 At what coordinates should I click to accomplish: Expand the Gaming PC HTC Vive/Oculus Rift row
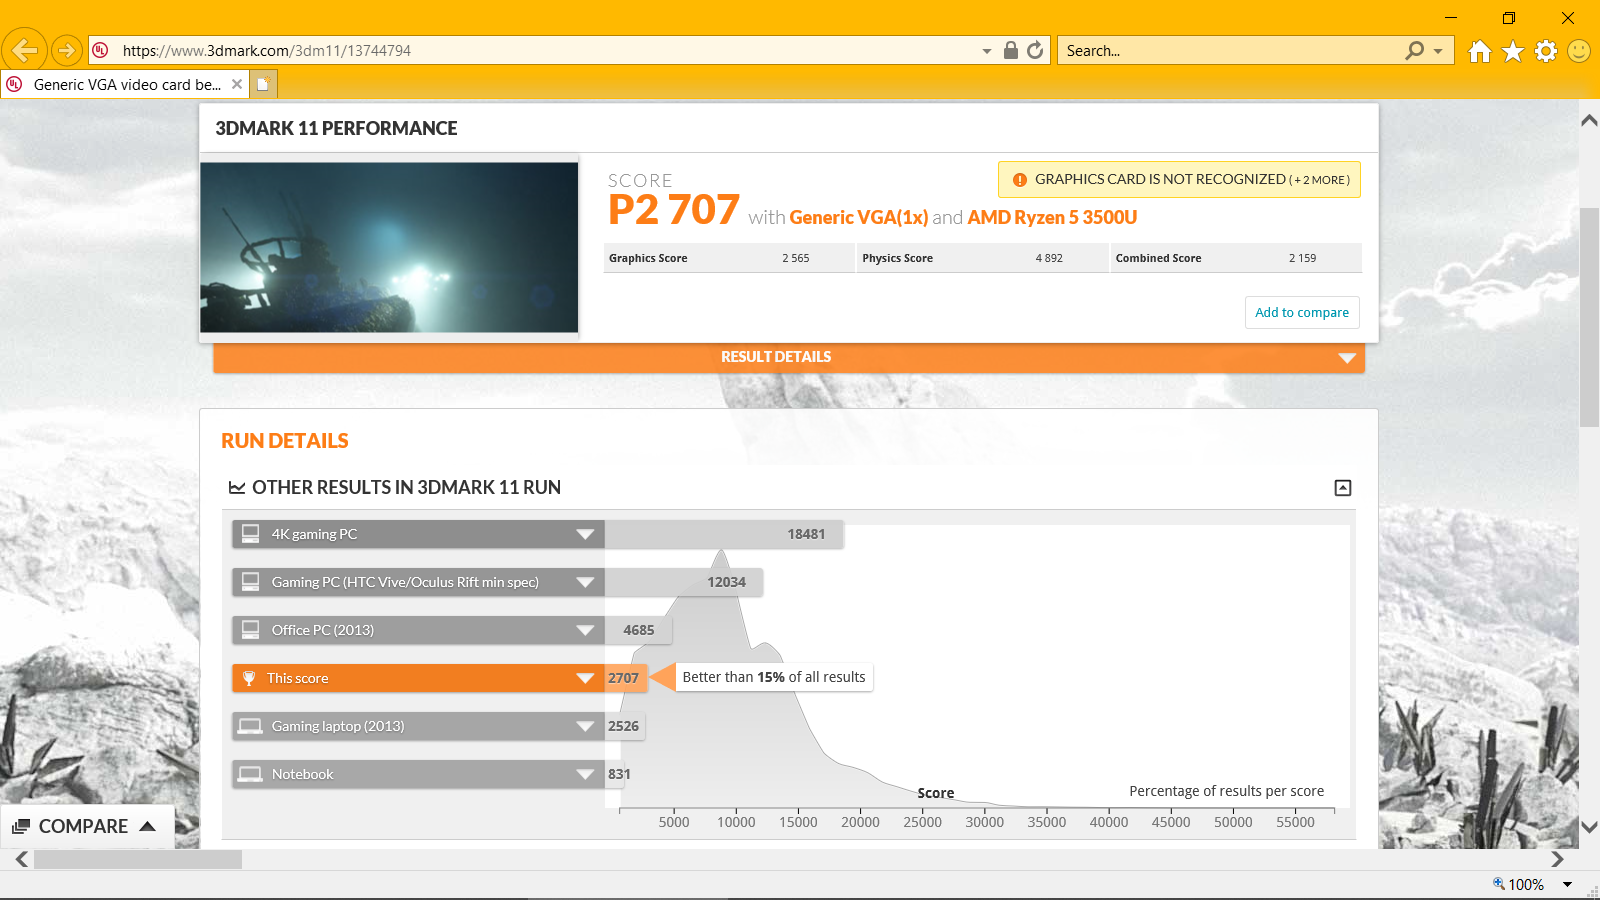click(585, 582)
